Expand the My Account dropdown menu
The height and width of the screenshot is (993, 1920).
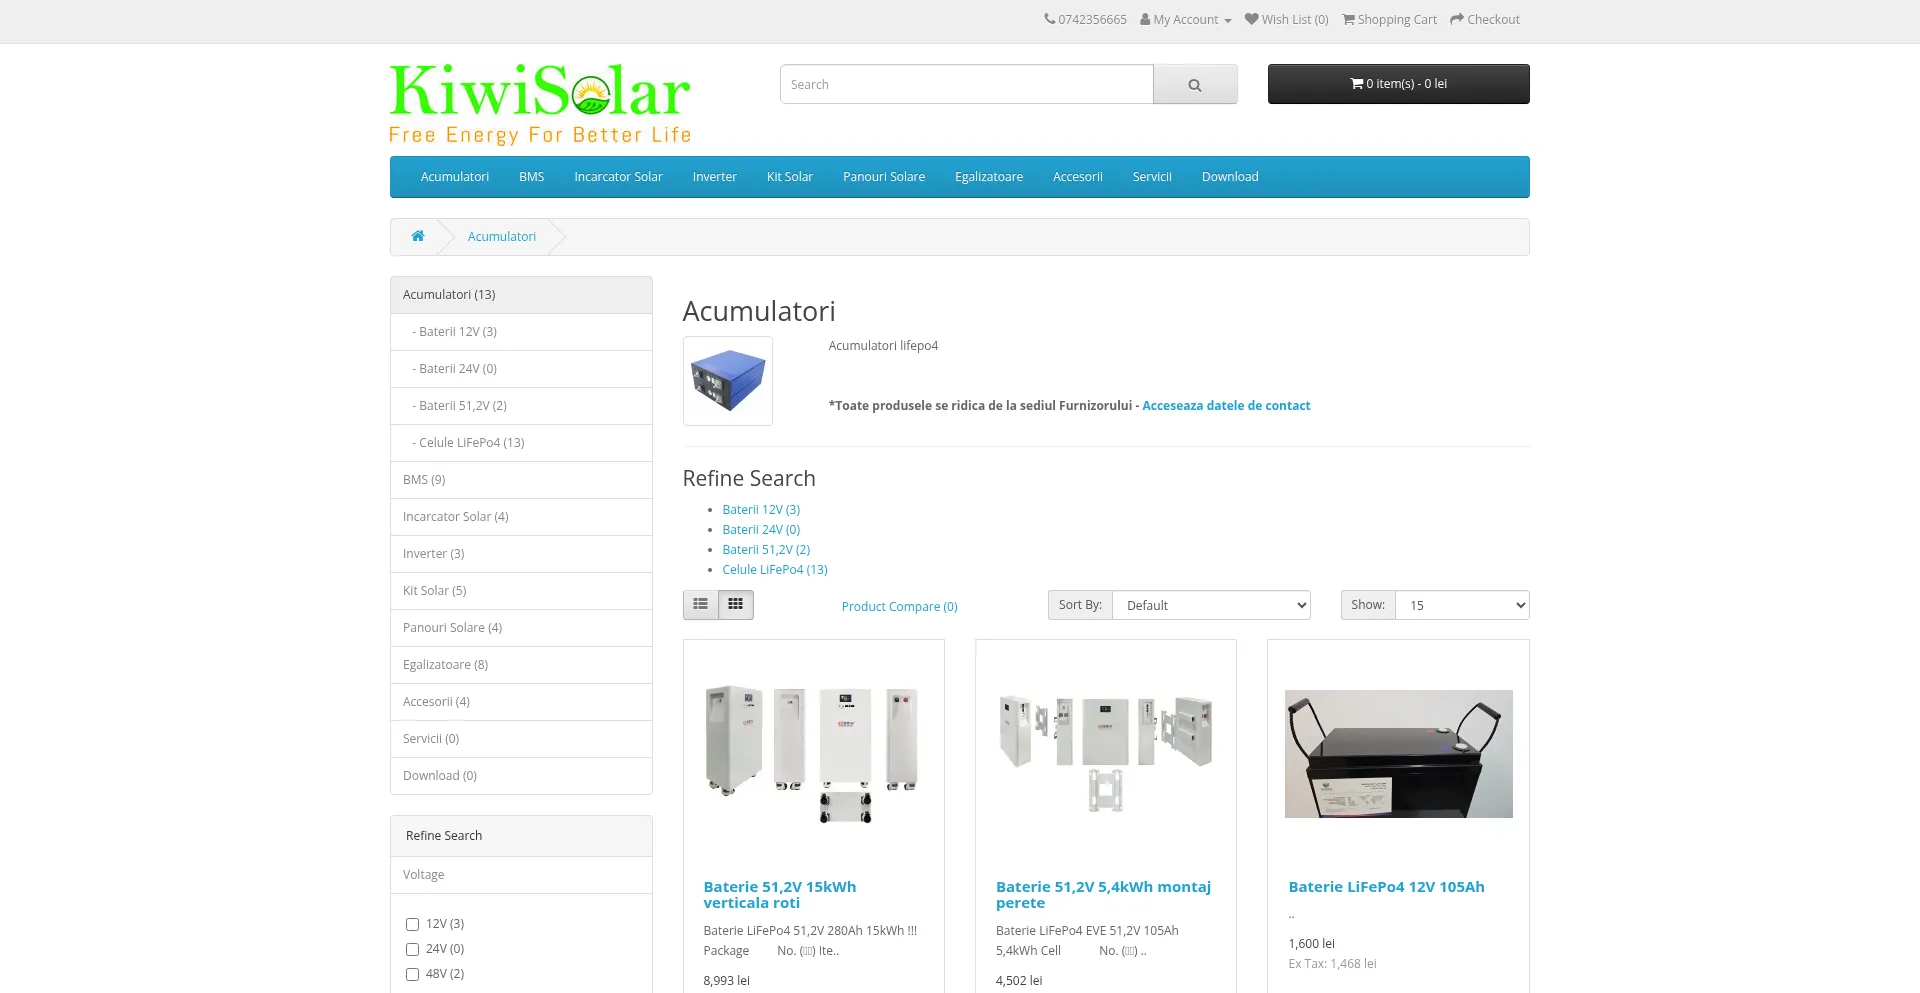tap(1185, 19)
